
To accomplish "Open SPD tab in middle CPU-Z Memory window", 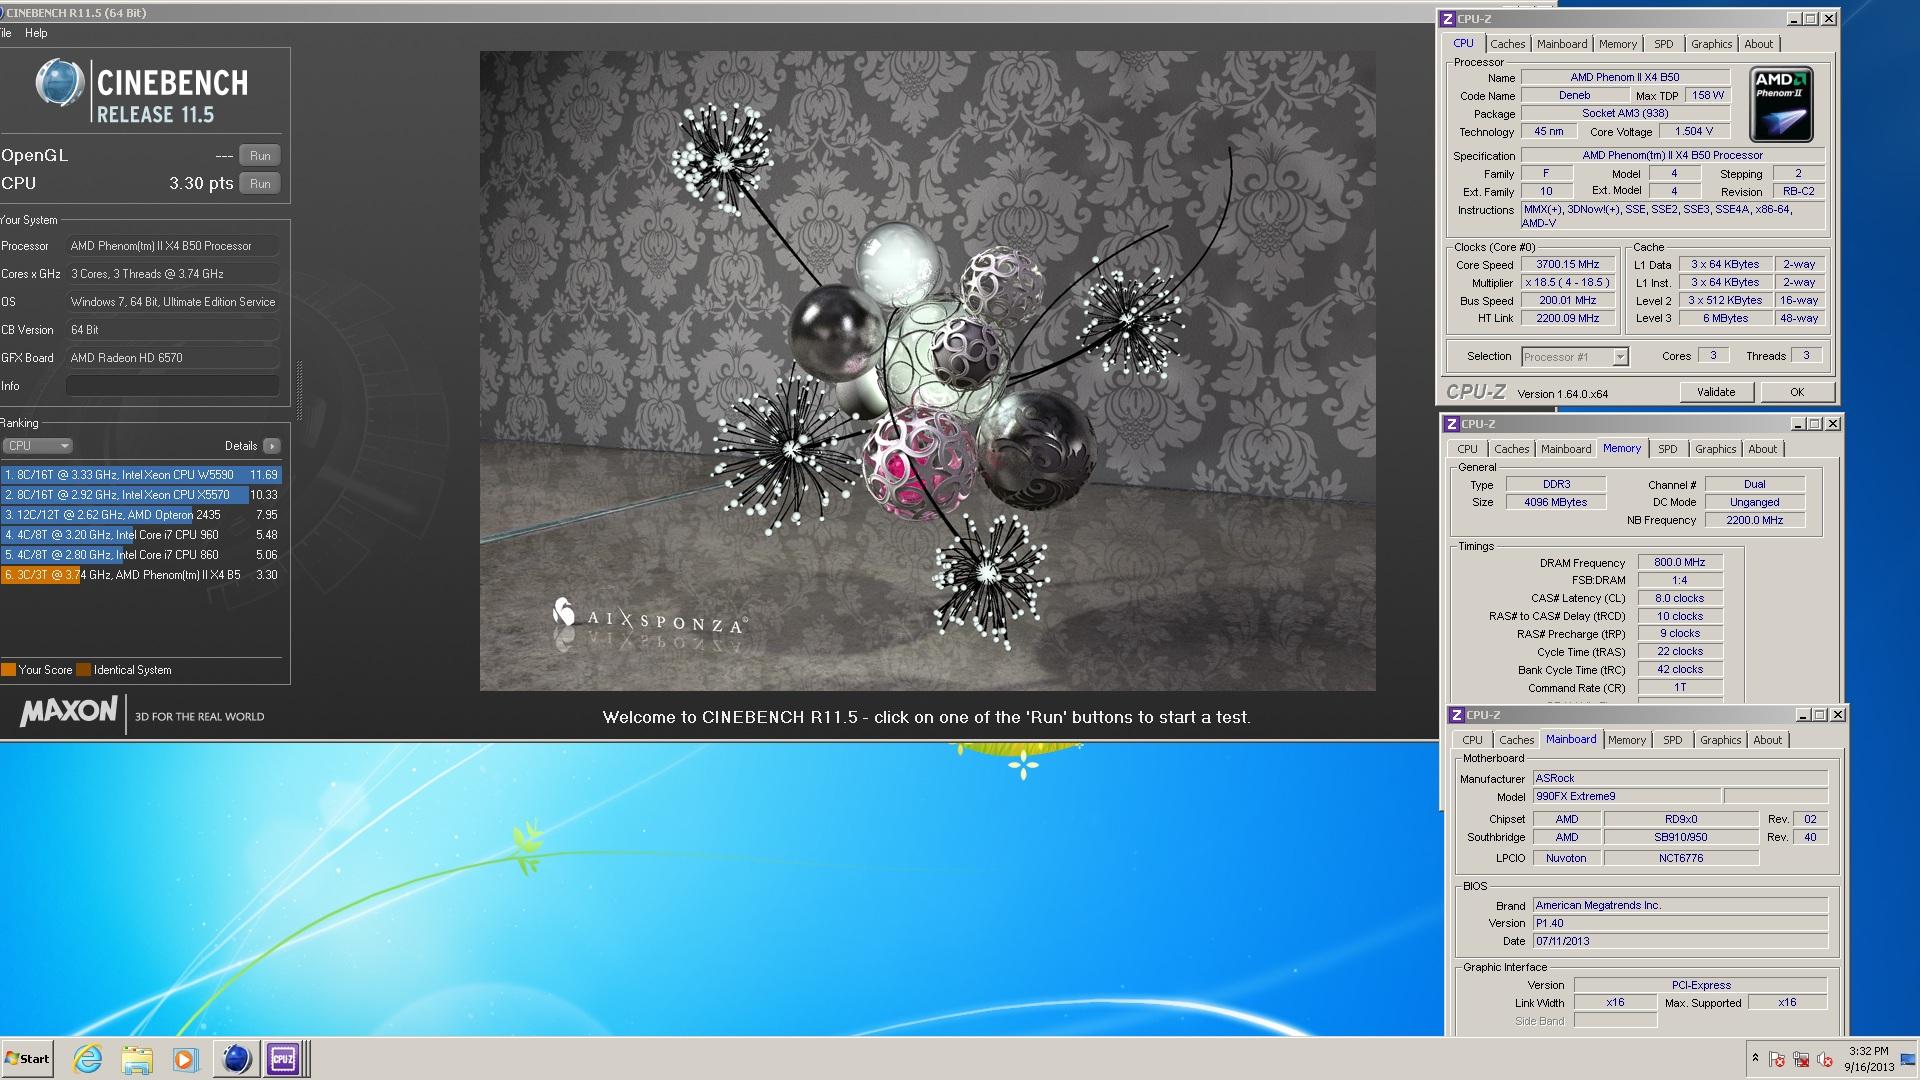I will click(x=1667, y=449).
